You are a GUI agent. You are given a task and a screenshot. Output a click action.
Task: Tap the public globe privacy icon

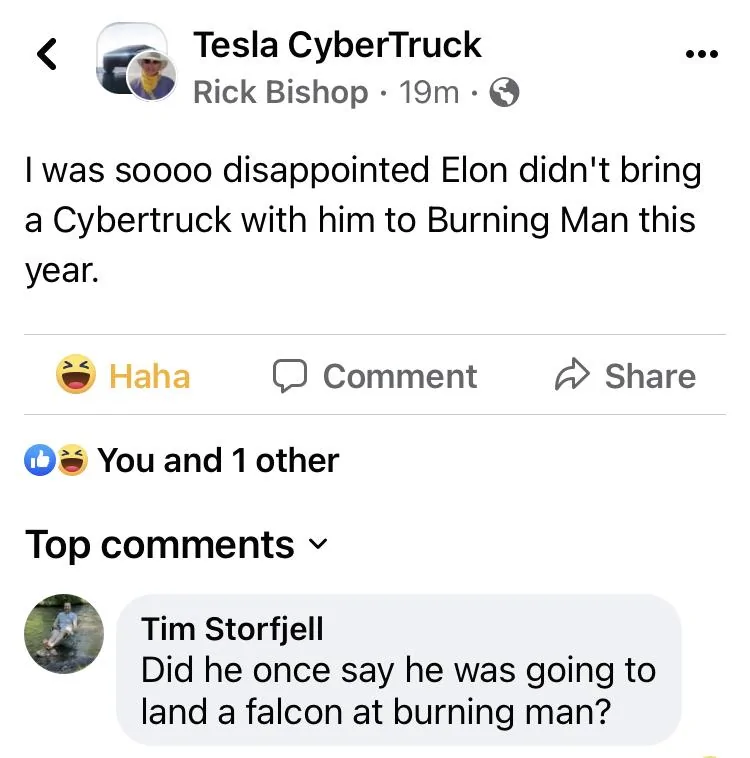(x=506, y=93)
